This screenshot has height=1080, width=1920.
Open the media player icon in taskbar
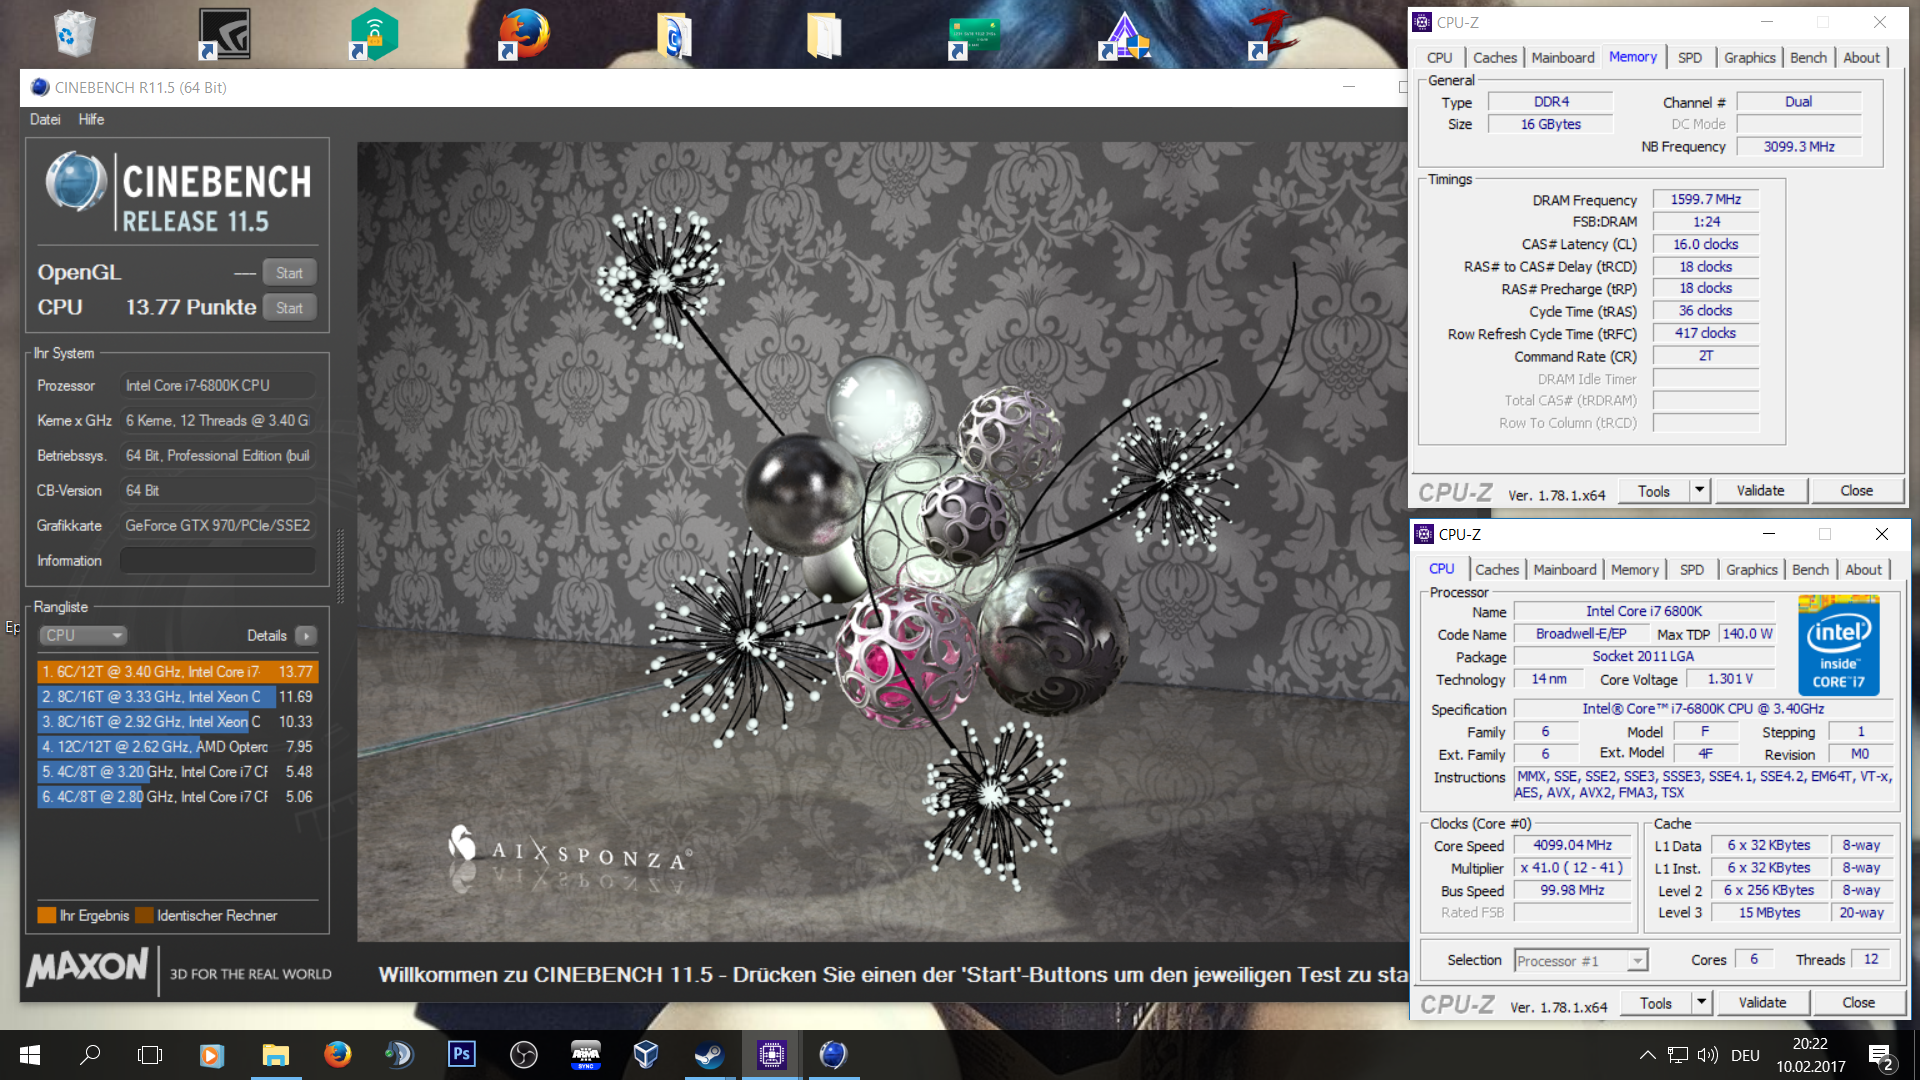click(x=211, y=1055)
